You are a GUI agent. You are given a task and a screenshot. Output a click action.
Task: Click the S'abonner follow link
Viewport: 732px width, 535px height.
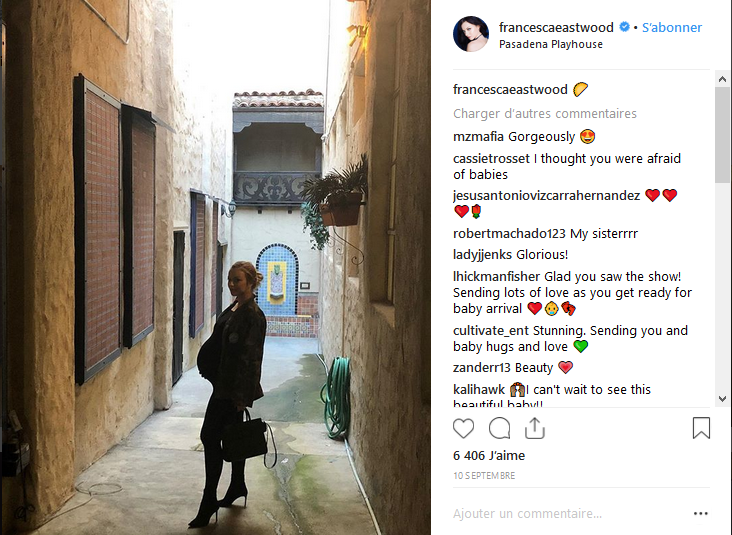pyautogui.click(x=672, y=28)
